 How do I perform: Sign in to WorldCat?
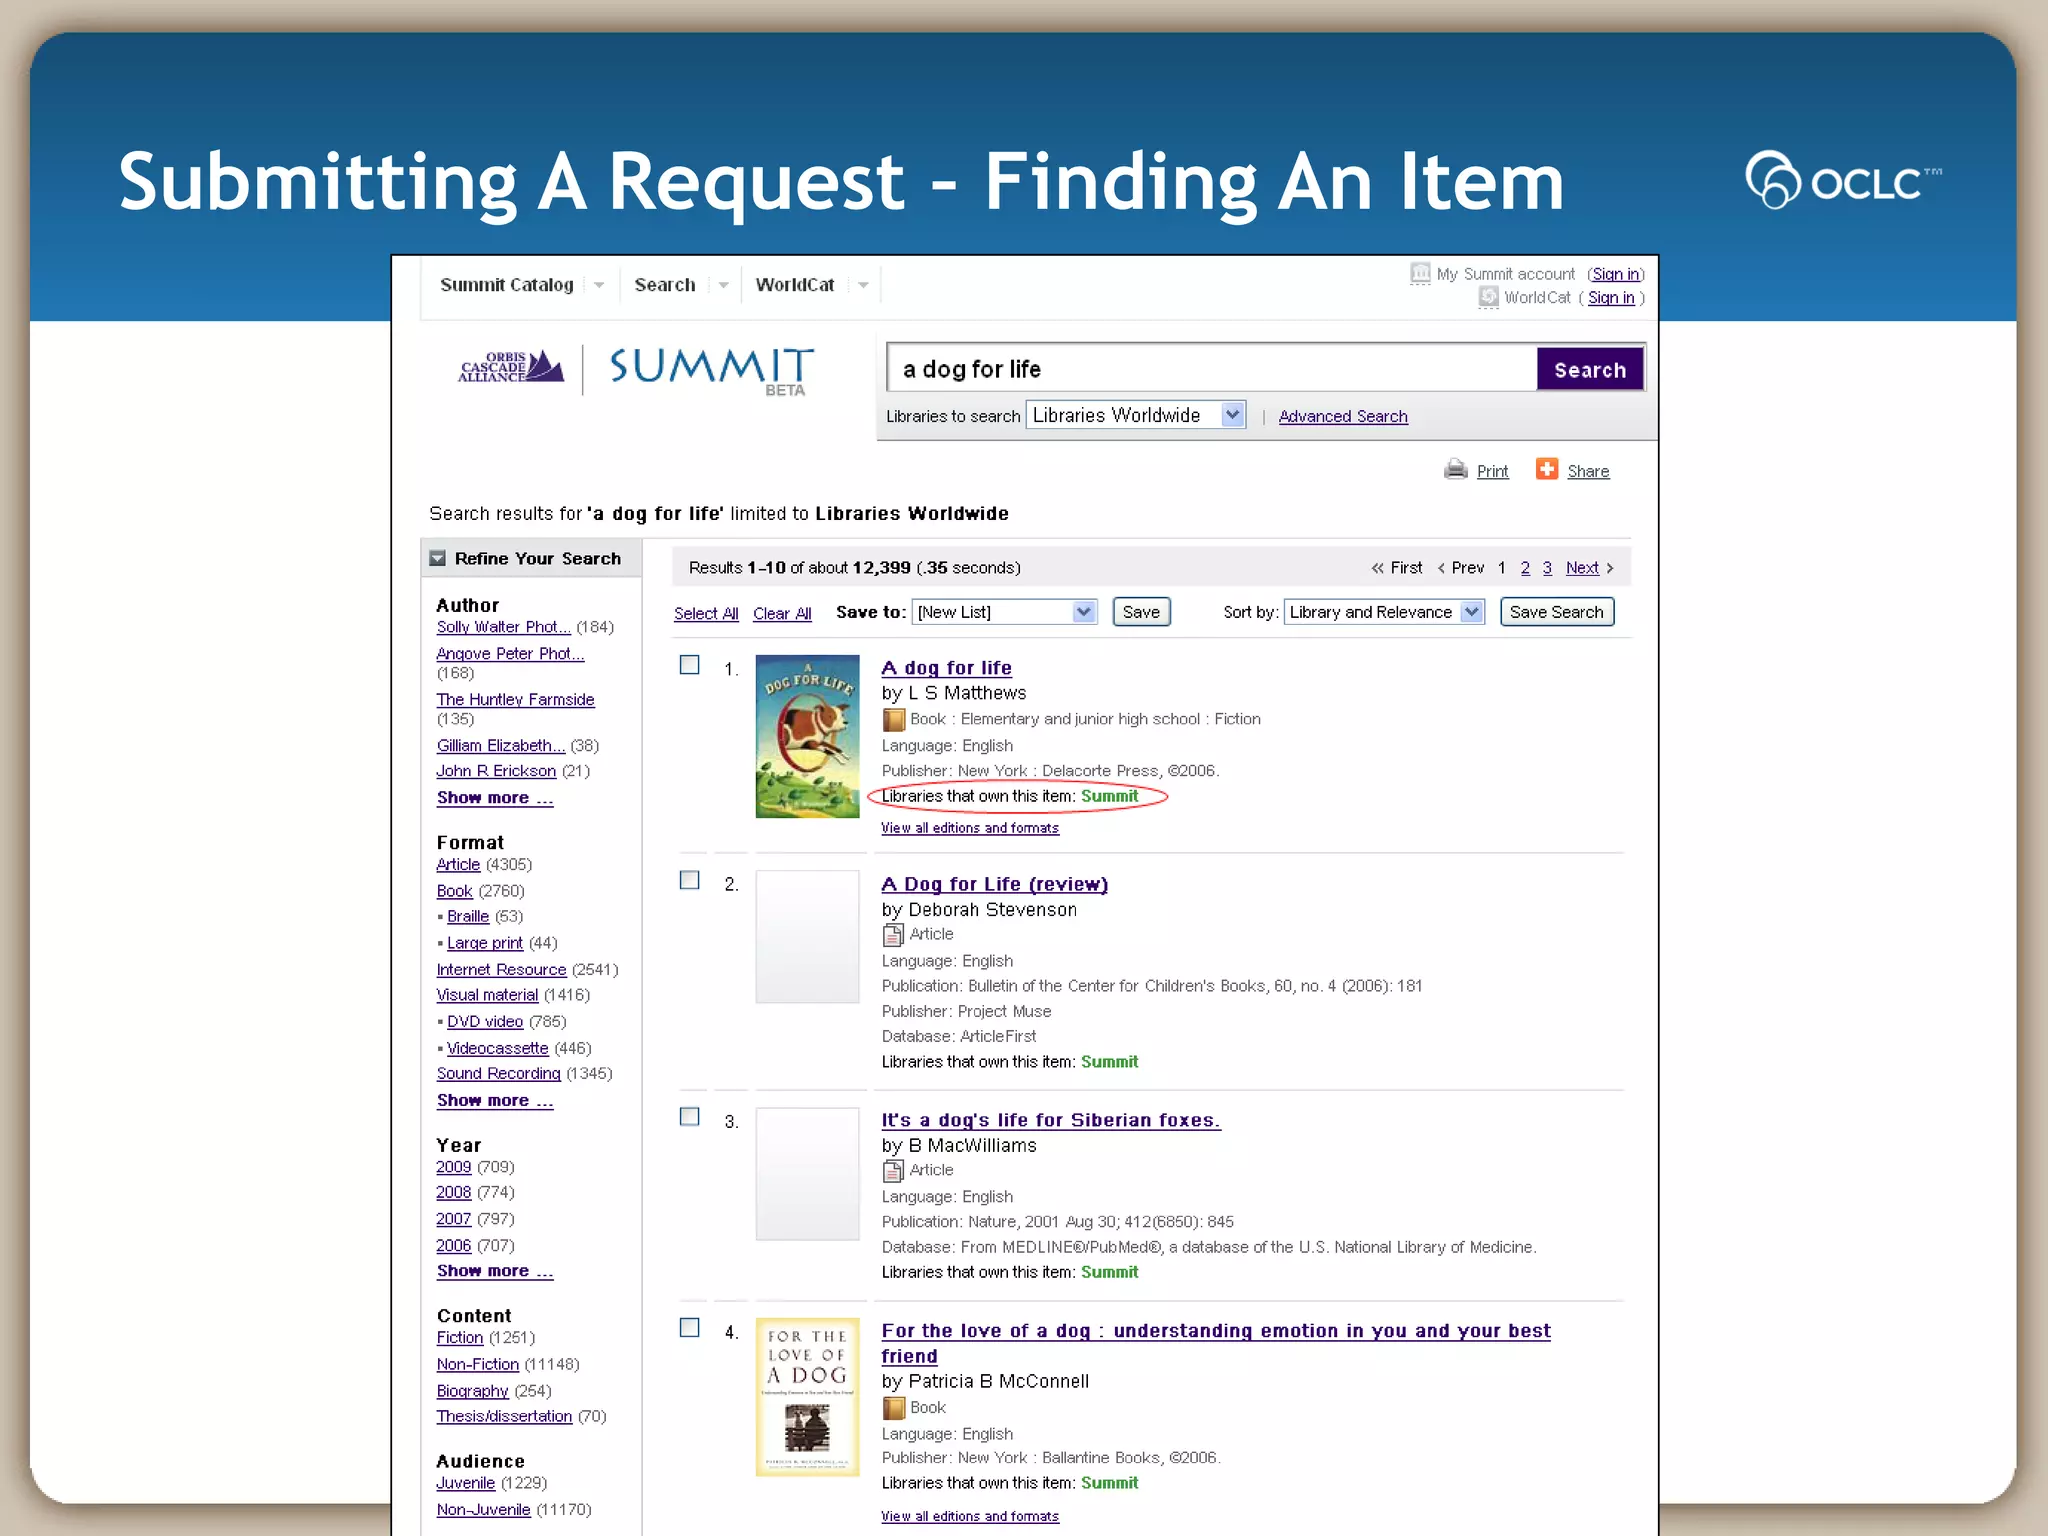(x=1611, y=297)
